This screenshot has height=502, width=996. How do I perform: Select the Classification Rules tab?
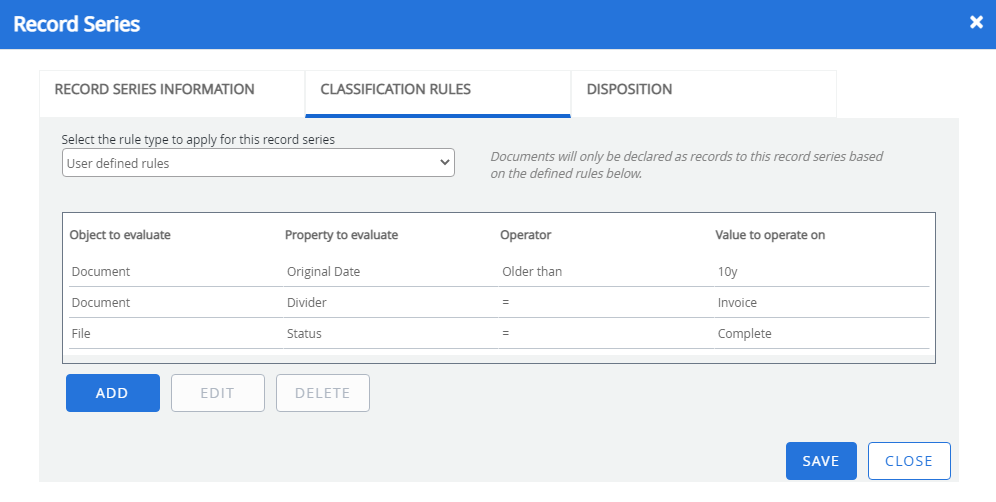click(x=395, y=90)
